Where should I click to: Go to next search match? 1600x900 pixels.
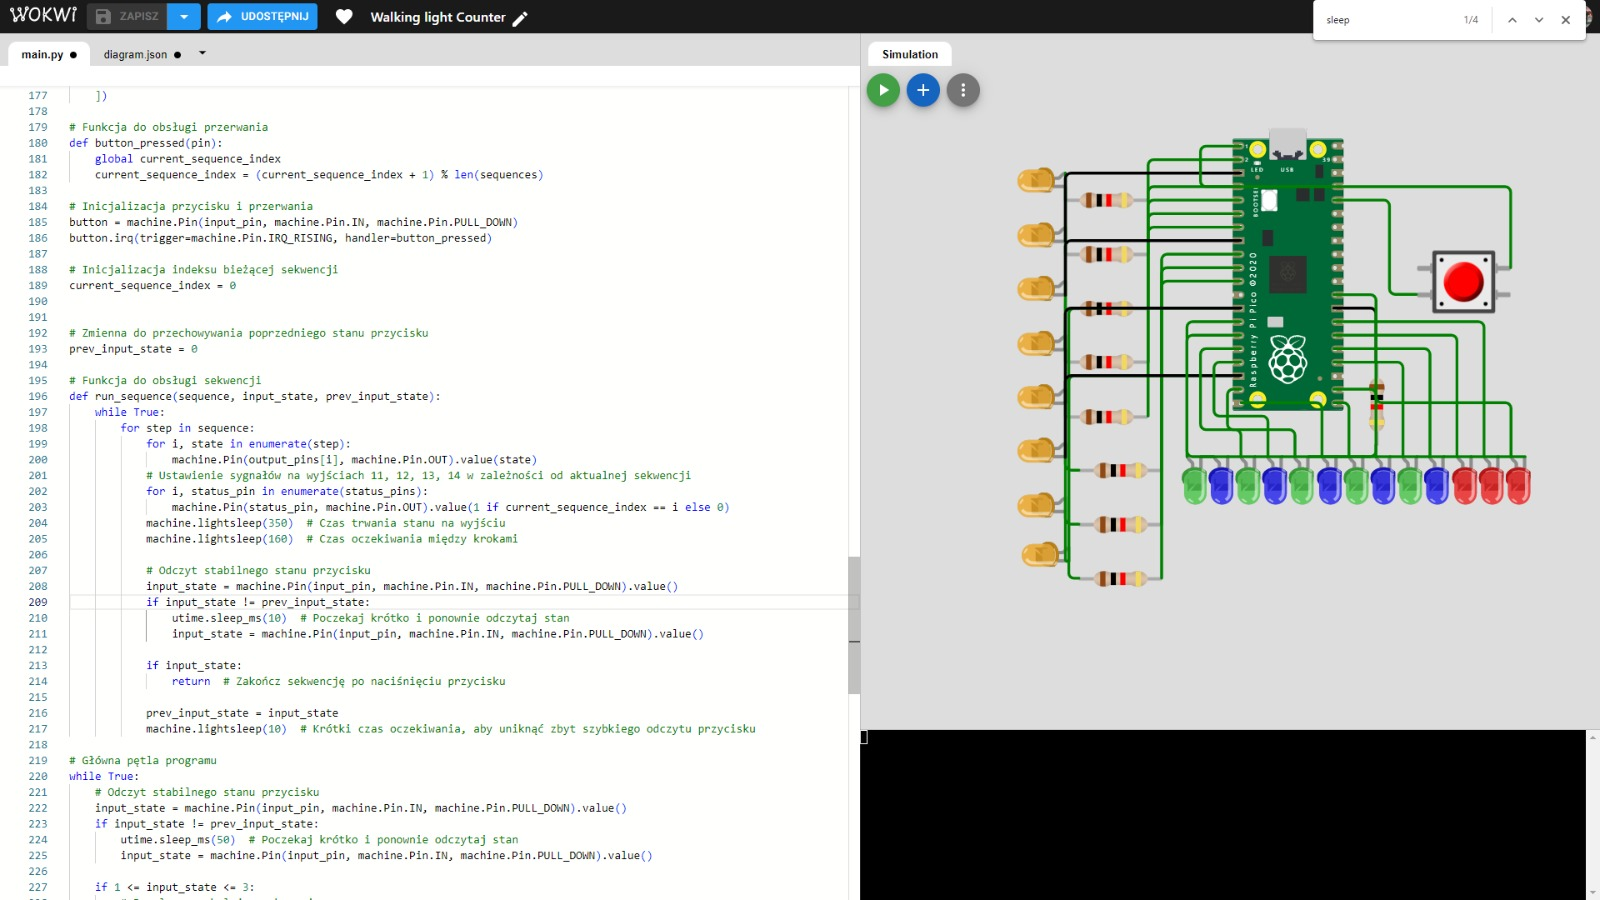tap(1539, 20)
